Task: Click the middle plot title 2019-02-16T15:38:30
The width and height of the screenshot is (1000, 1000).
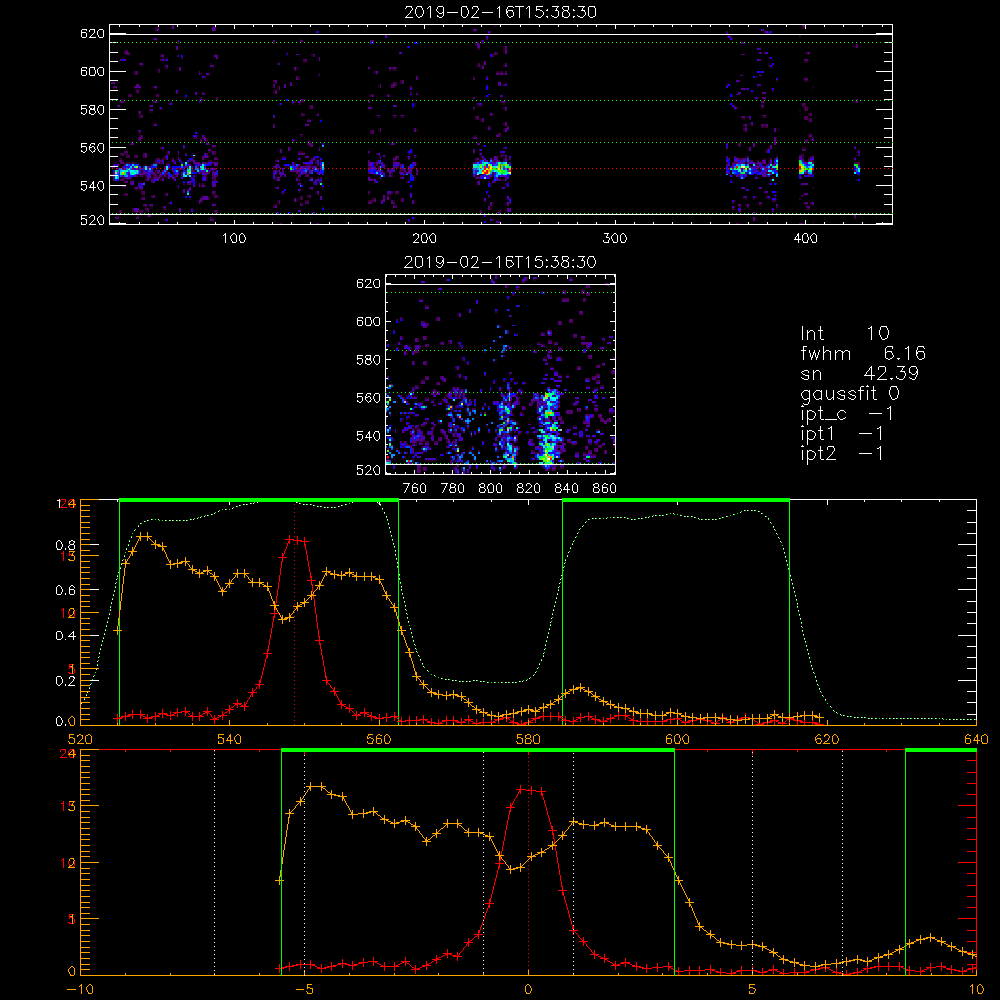Action: [501, 262]
